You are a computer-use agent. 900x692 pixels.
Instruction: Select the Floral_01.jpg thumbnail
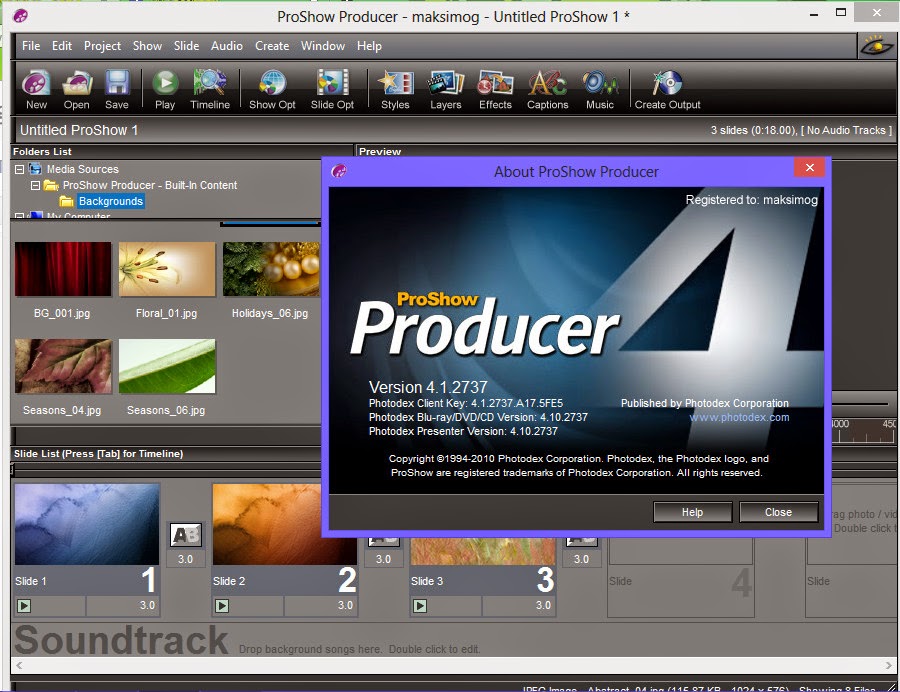click(167, 269)
